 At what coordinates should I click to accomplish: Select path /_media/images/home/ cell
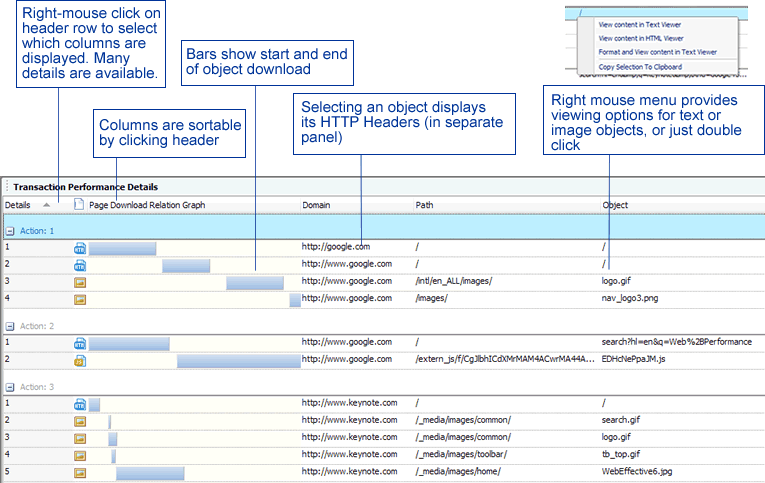458,471
